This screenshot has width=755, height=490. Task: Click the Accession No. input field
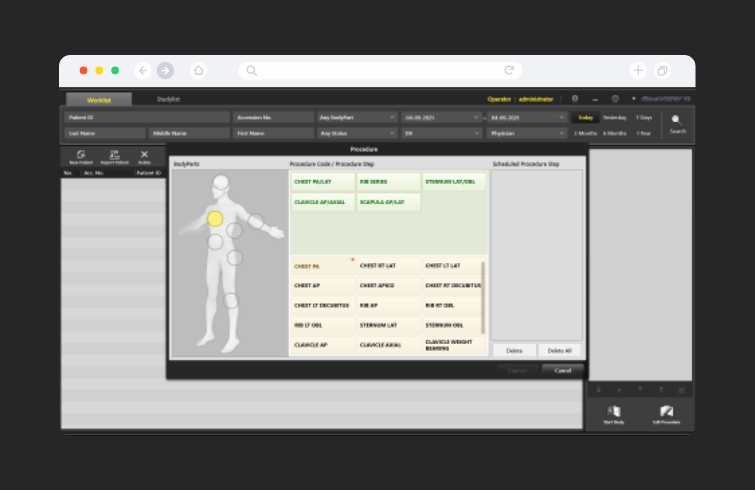[x=273, y=117]
